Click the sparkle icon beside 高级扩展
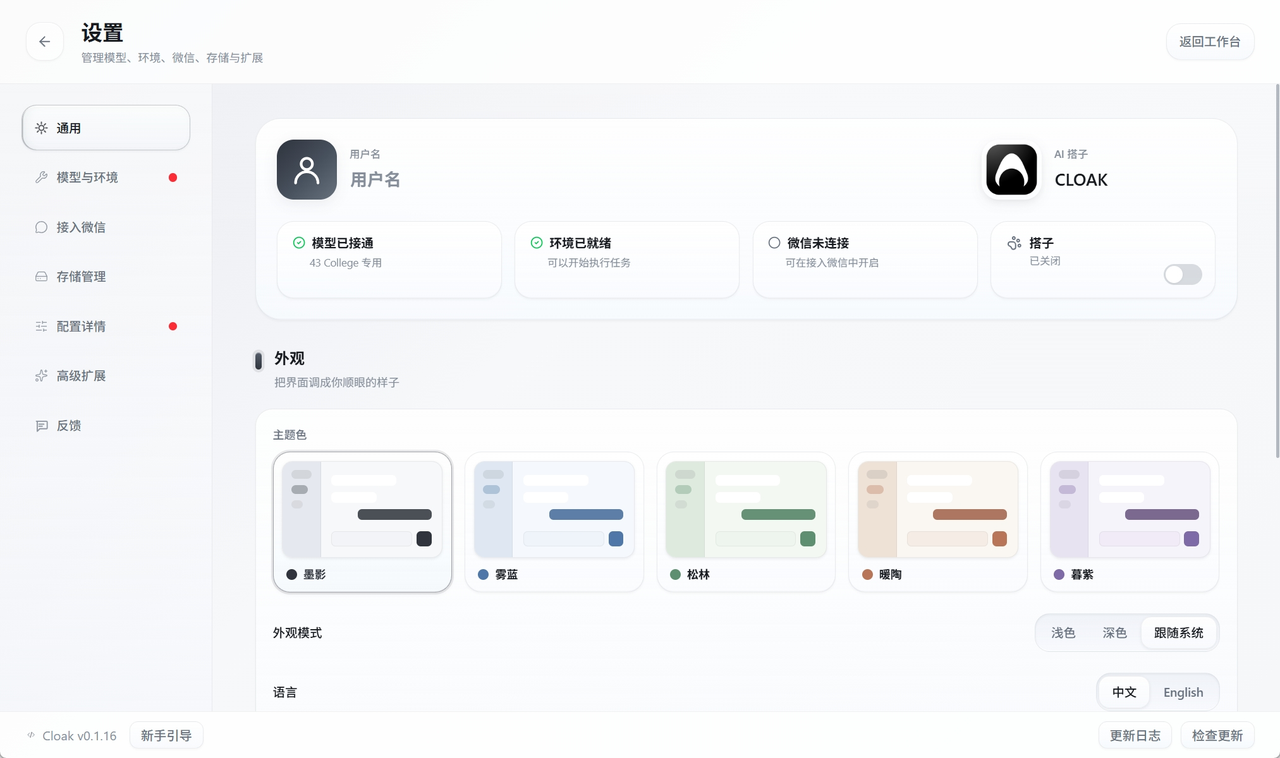 pyautogui.click(x=41, y=376)
